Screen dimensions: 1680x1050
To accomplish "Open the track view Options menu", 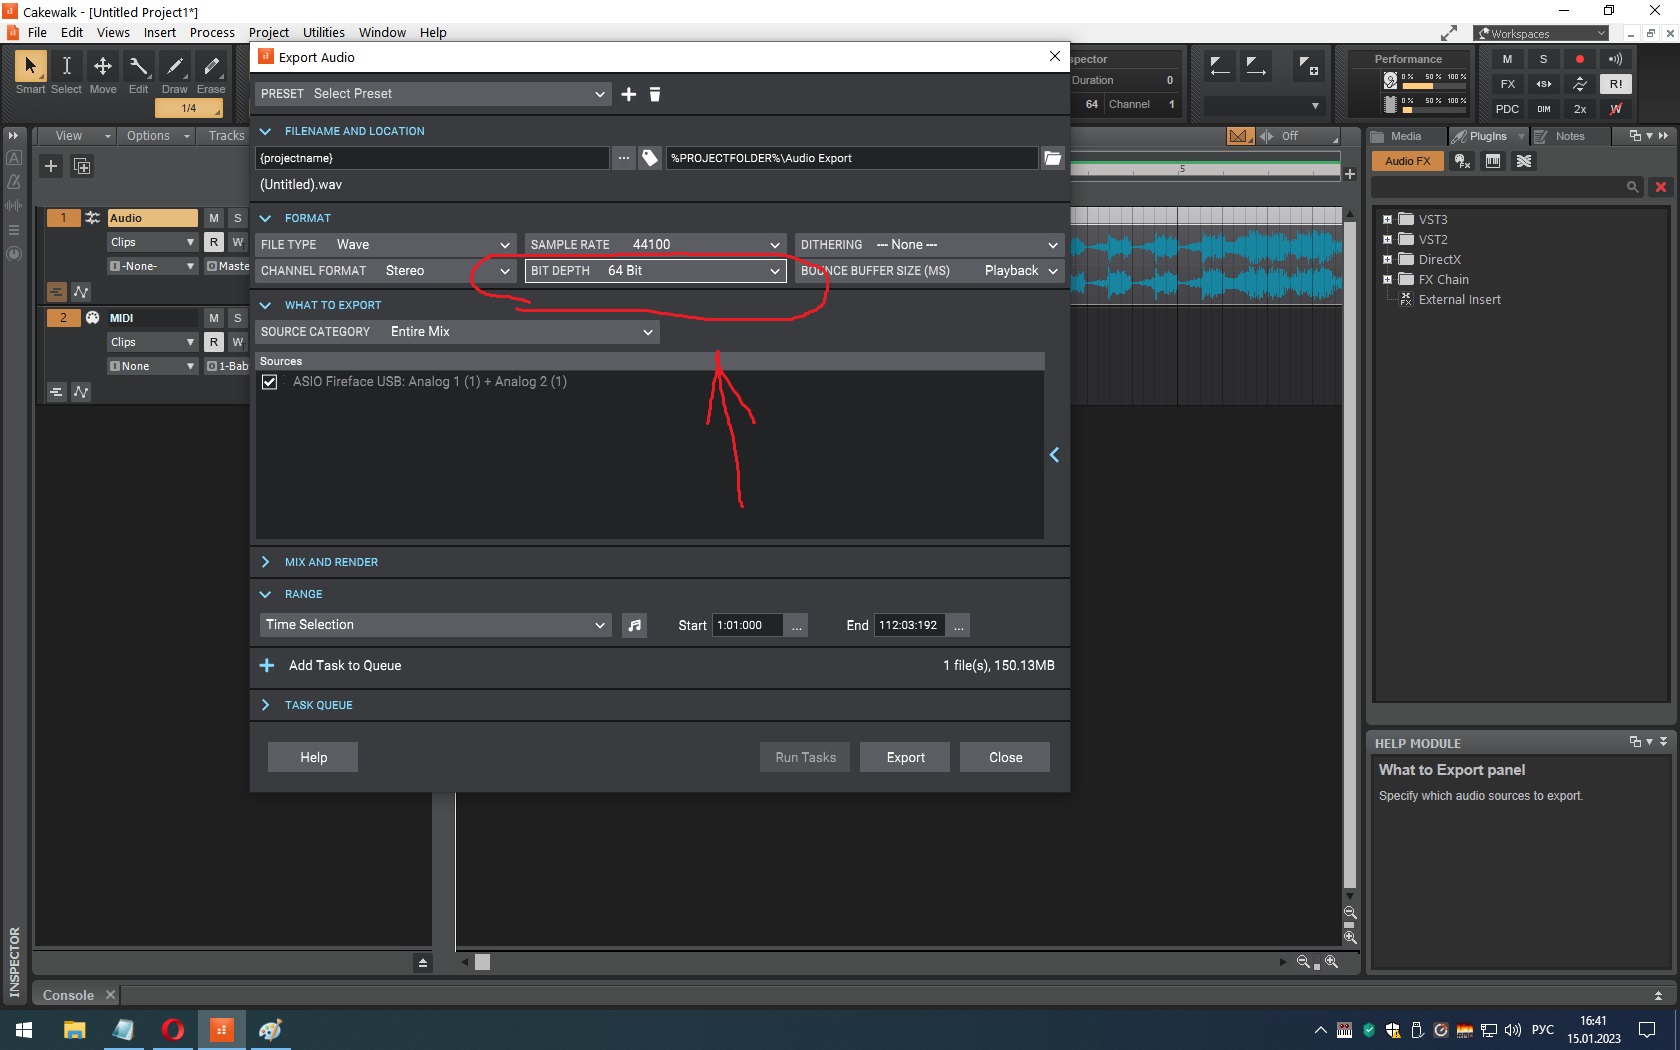I will tap(158, 136).
